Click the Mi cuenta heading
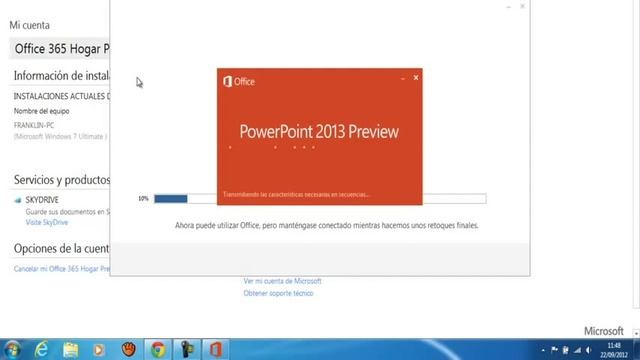The width and height of the screenshot is (640, 360). click(x=29, y=25)
